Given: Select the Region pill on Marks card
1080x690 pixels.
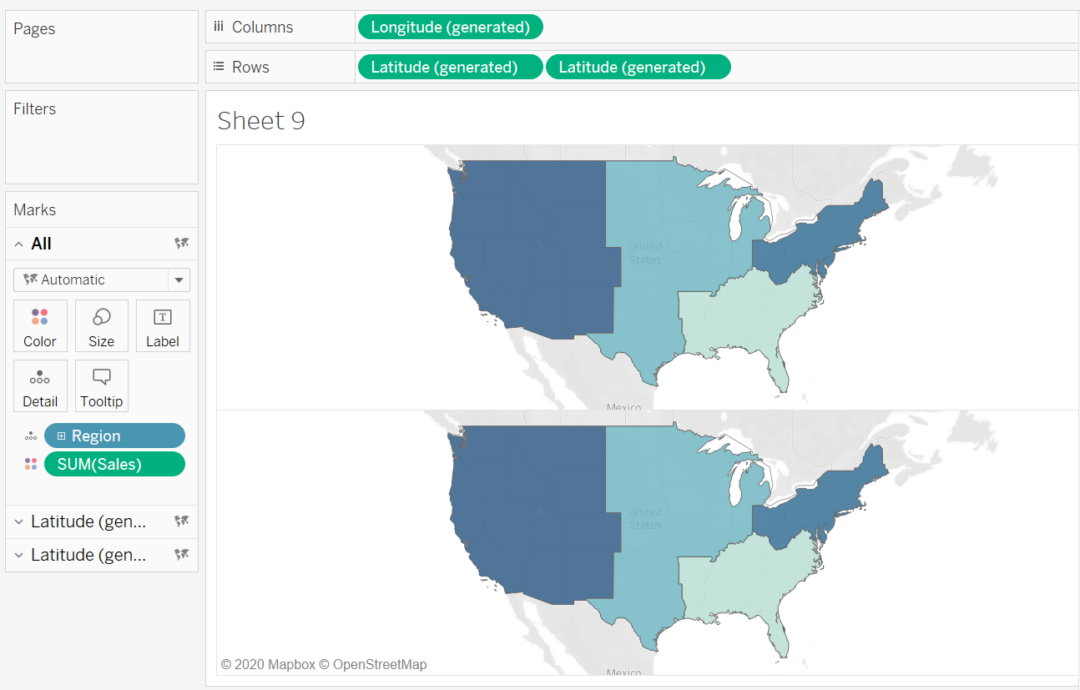Looking at the screenshot, I should 114,436.
